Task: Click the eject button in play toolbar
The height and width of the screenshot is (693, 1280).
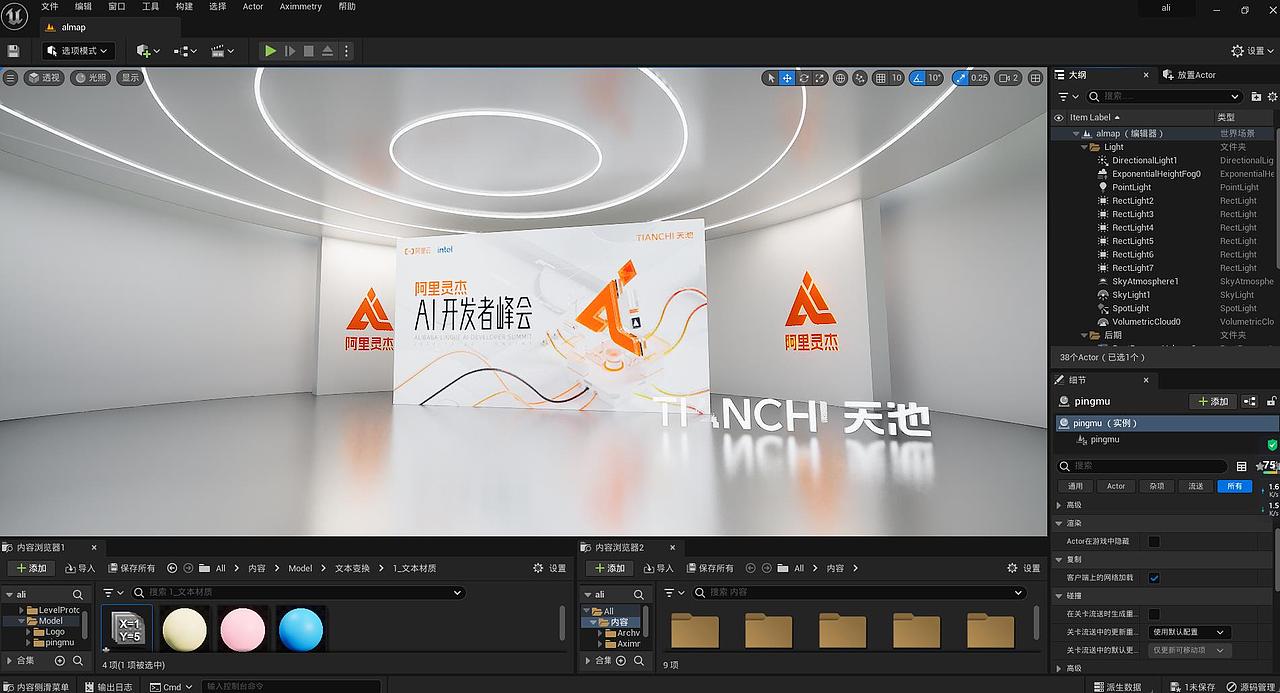Action: tap(327, 50)
